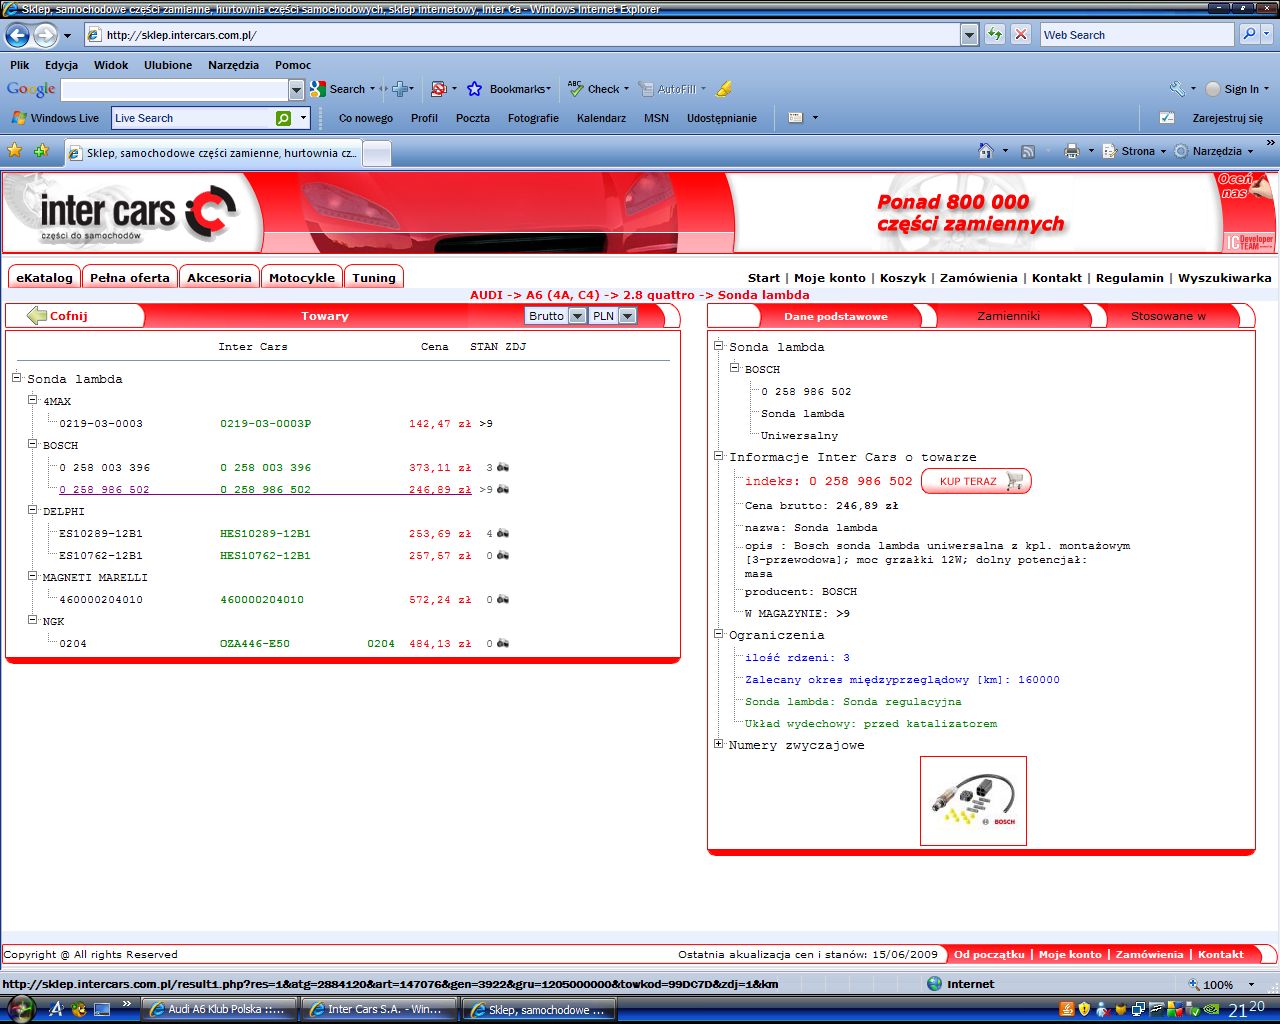
Task: Click the Live Search go button
Action: click(283, 118)
